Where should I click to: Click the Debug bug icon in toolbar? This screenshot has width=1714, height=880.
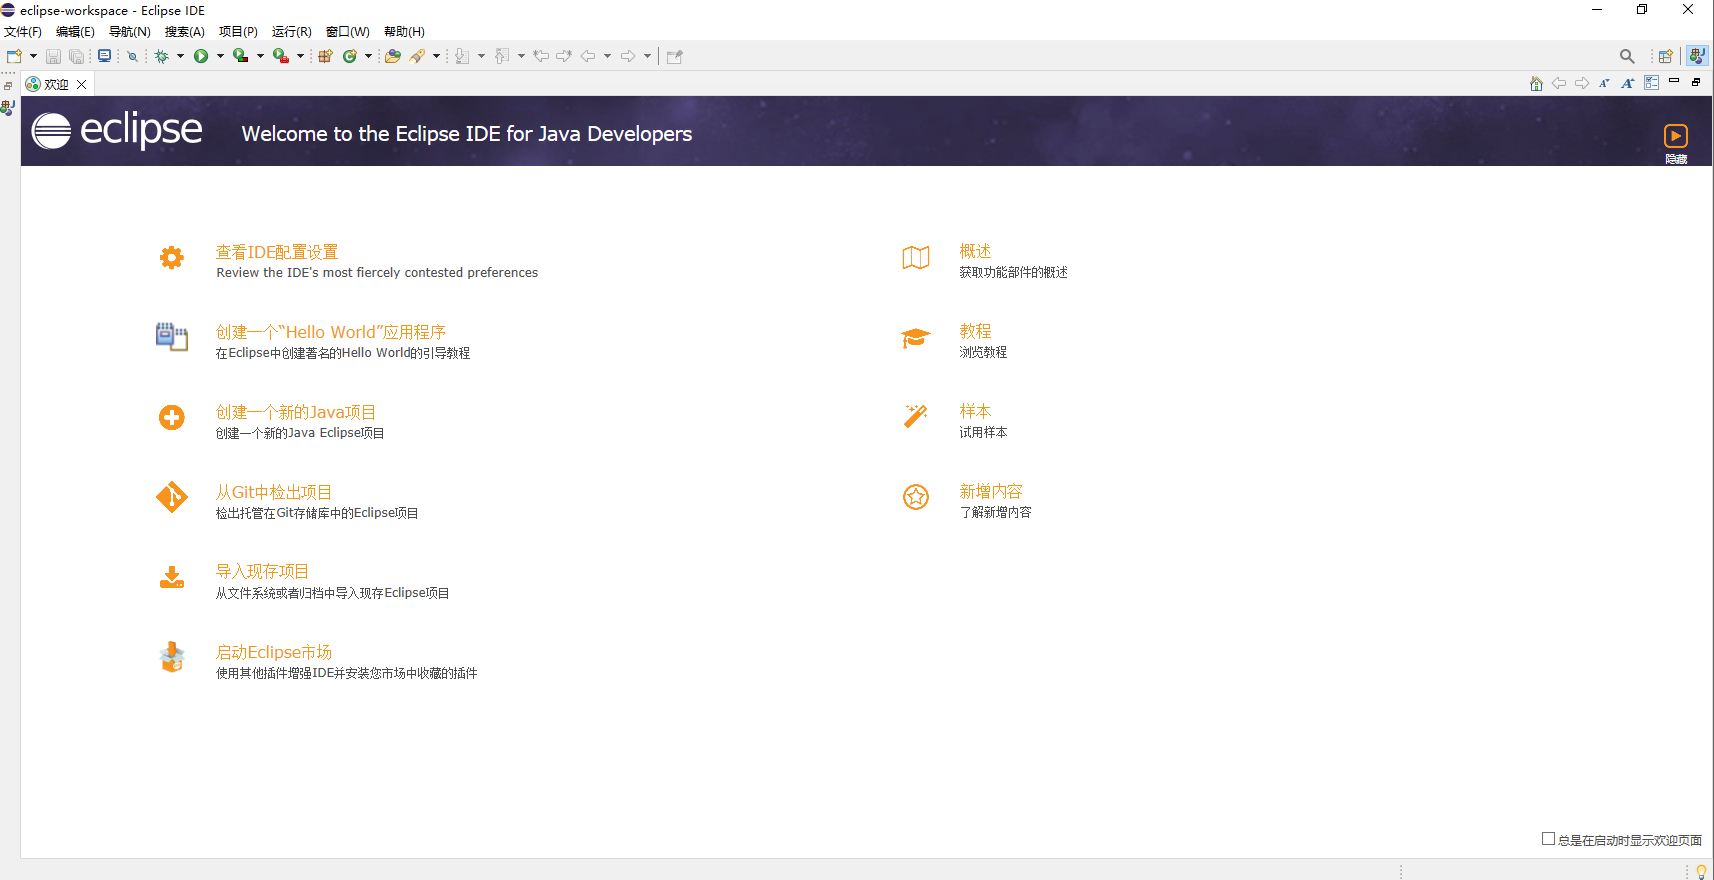[161, 56]
